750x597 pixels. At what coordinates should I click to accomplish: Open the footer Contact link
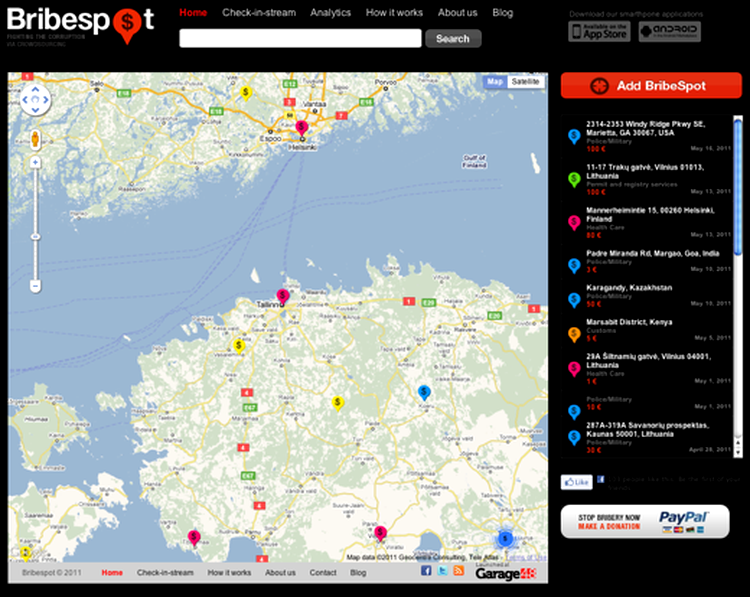(x=323, y=573)
